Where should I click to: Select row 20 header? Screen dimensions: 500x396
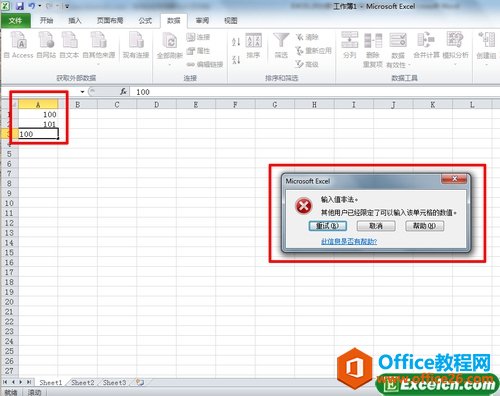point(9,302)
